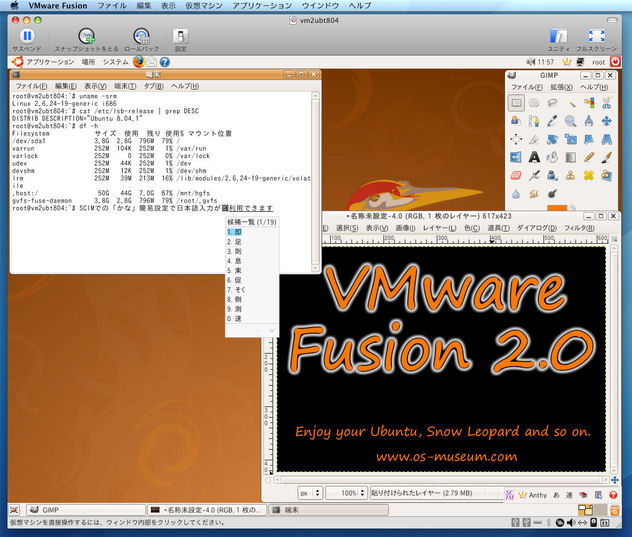The height and width of the screenshot is (537, 632).
Task: Select the Perspective tool in GIMP toolbox
Action: [607, 139]
